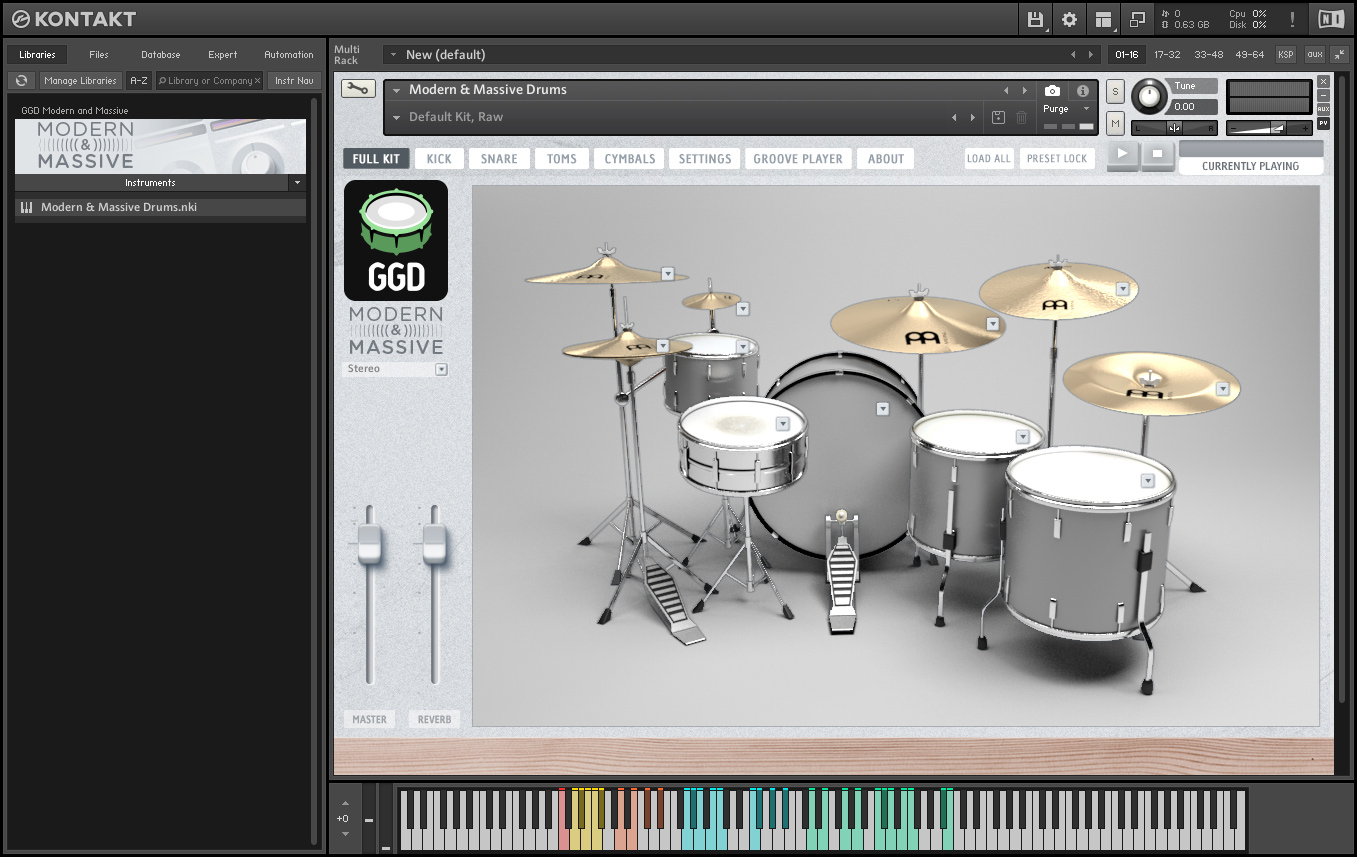Toggle the AUX sends button on instrument header
1357x857 pixels.
[1323, 109]
